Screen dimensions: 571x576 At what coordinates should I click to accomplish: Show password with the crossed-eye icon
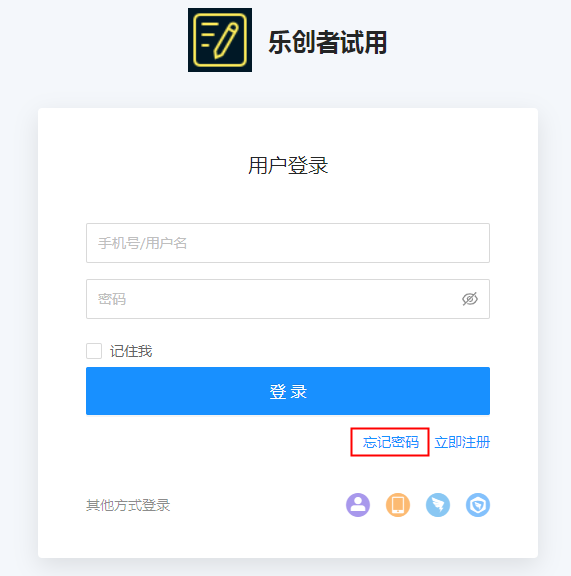click(470, 299)
